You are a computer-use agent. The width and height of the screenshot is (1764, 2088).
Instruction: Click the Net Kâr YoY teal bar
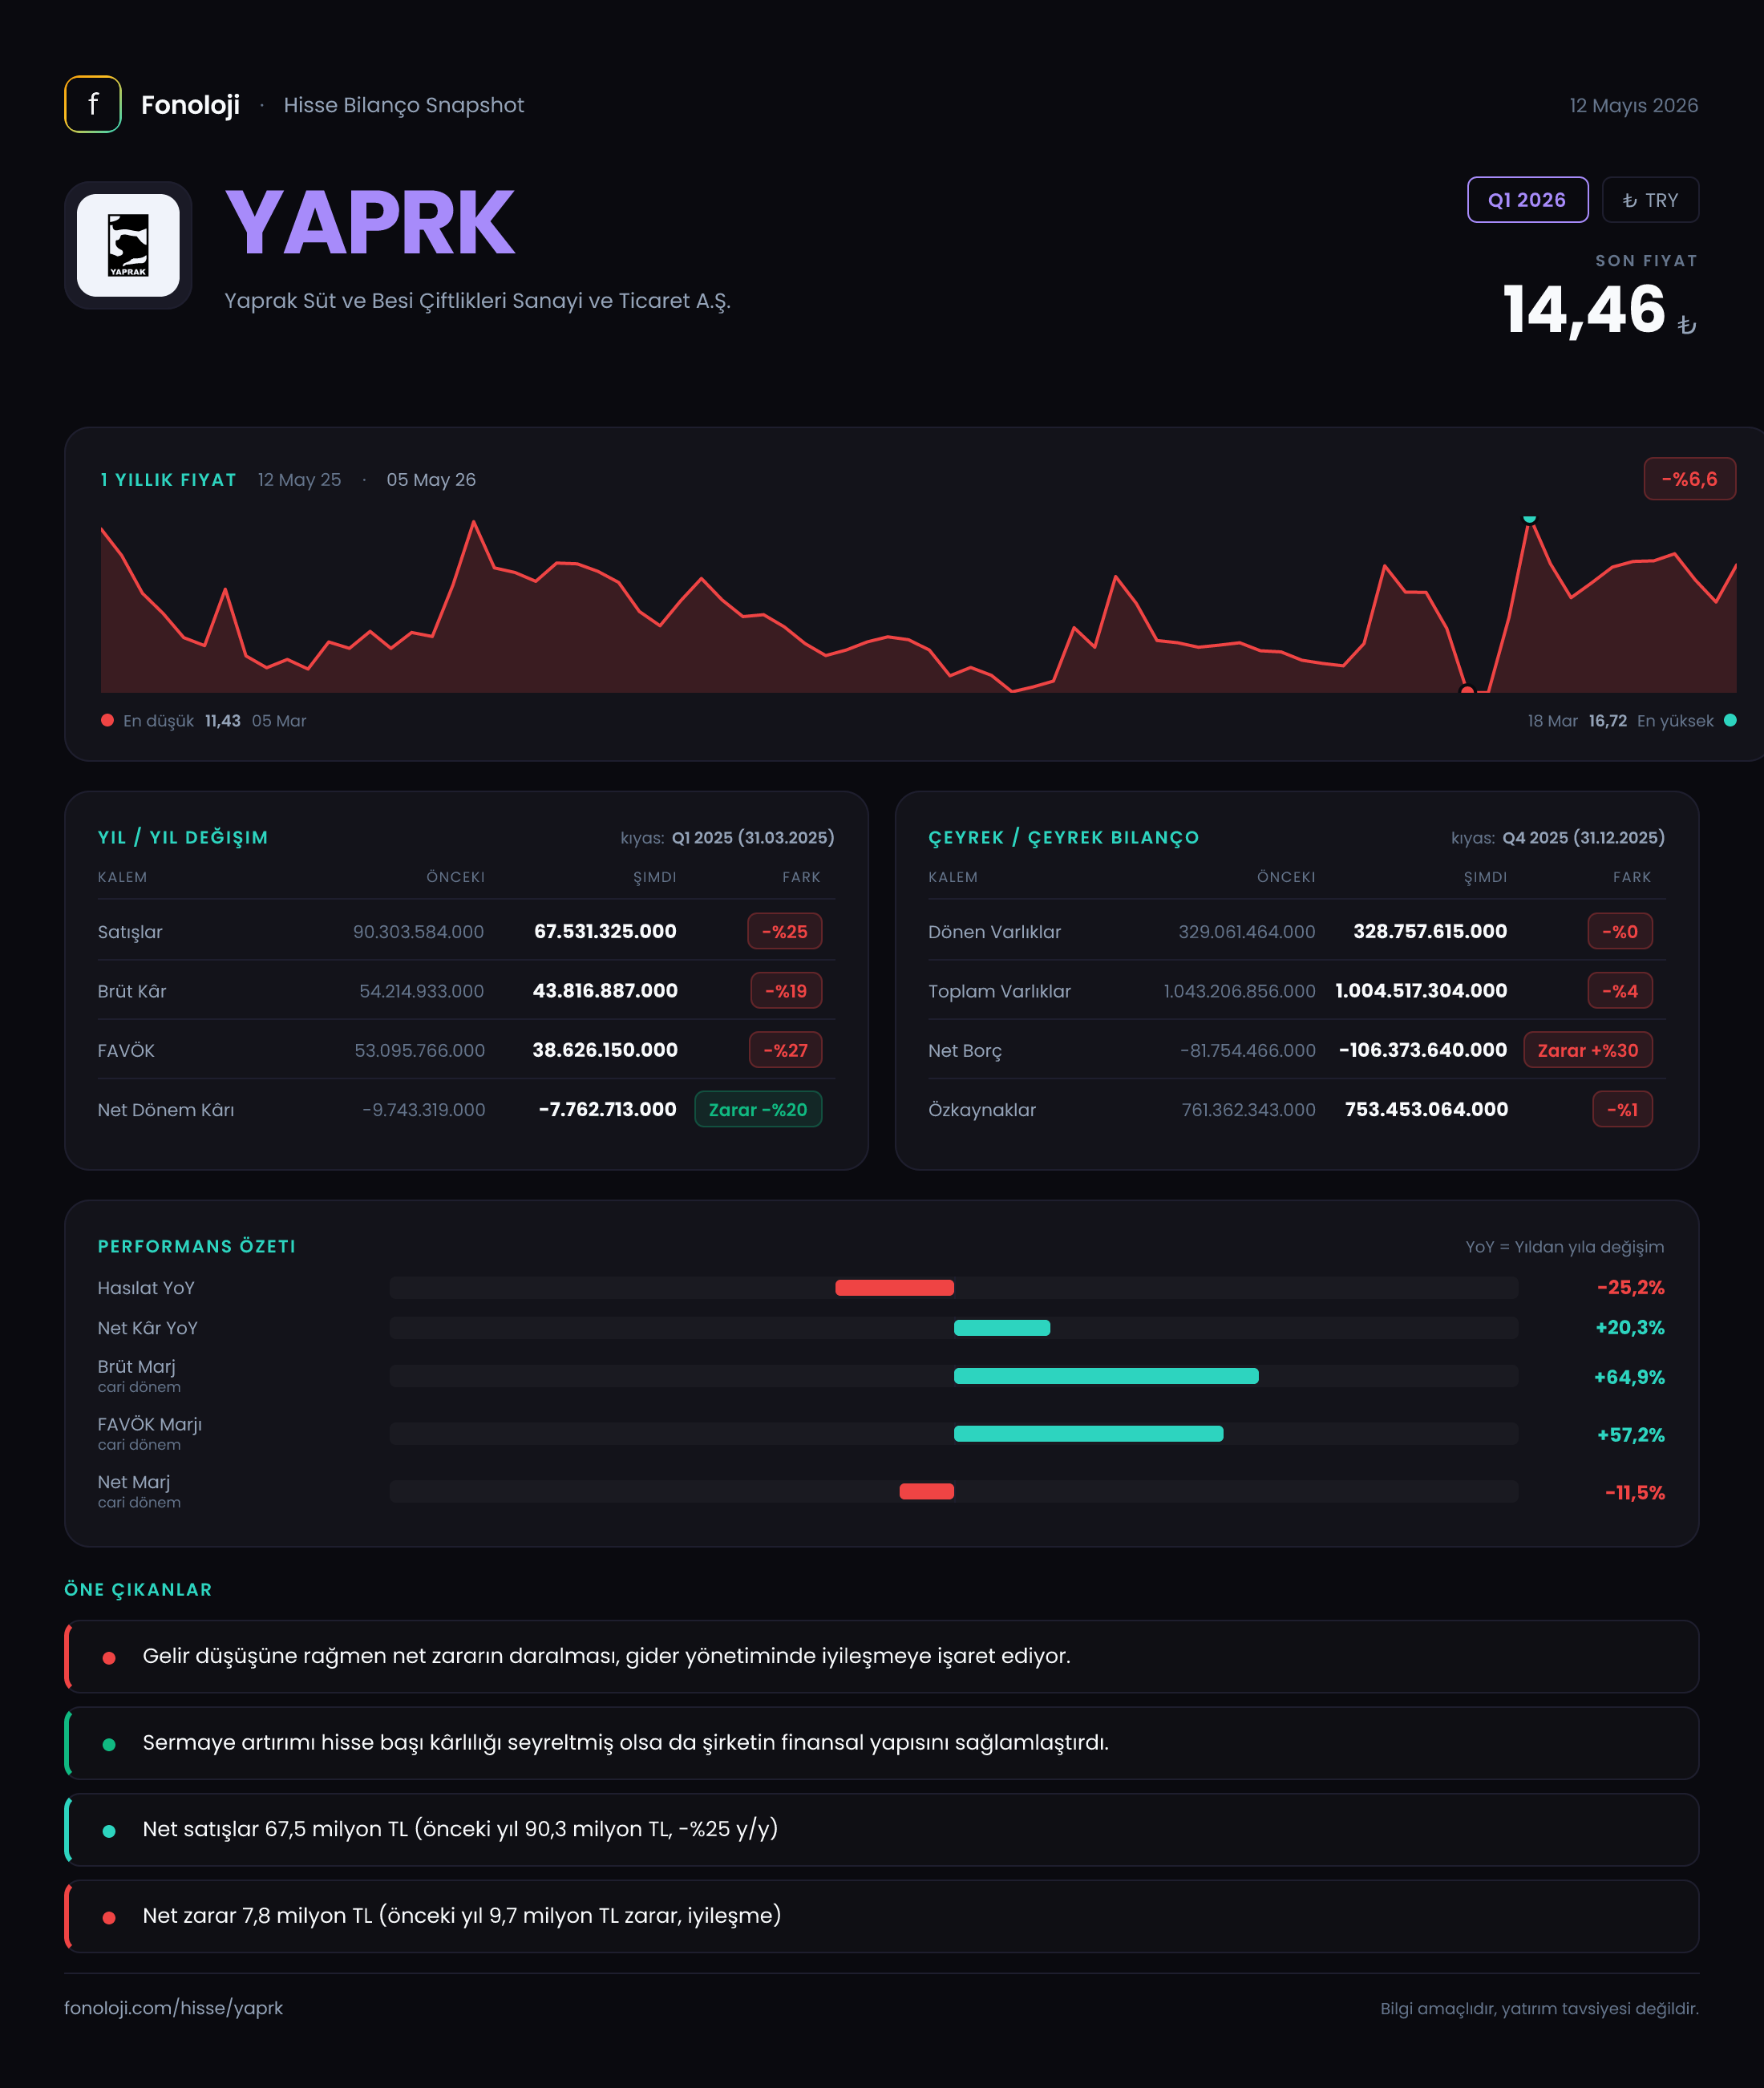1002,1328
